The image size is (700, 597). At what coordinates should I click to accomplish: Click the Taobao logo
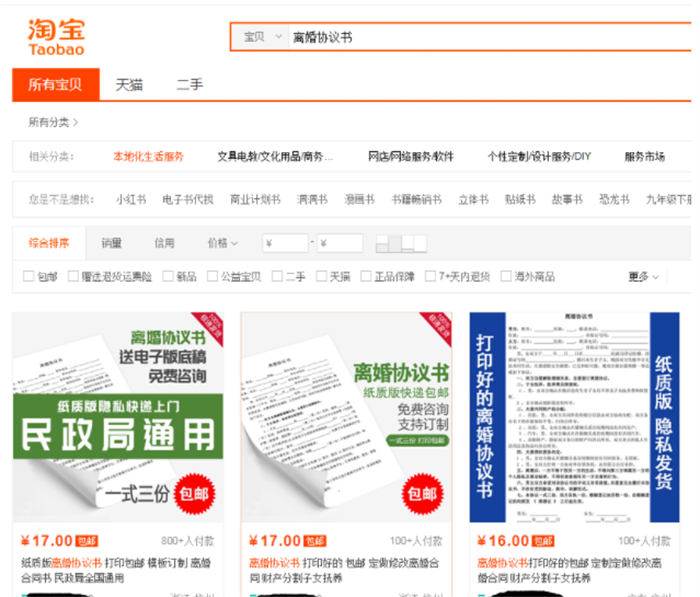(x=56, y=35)
